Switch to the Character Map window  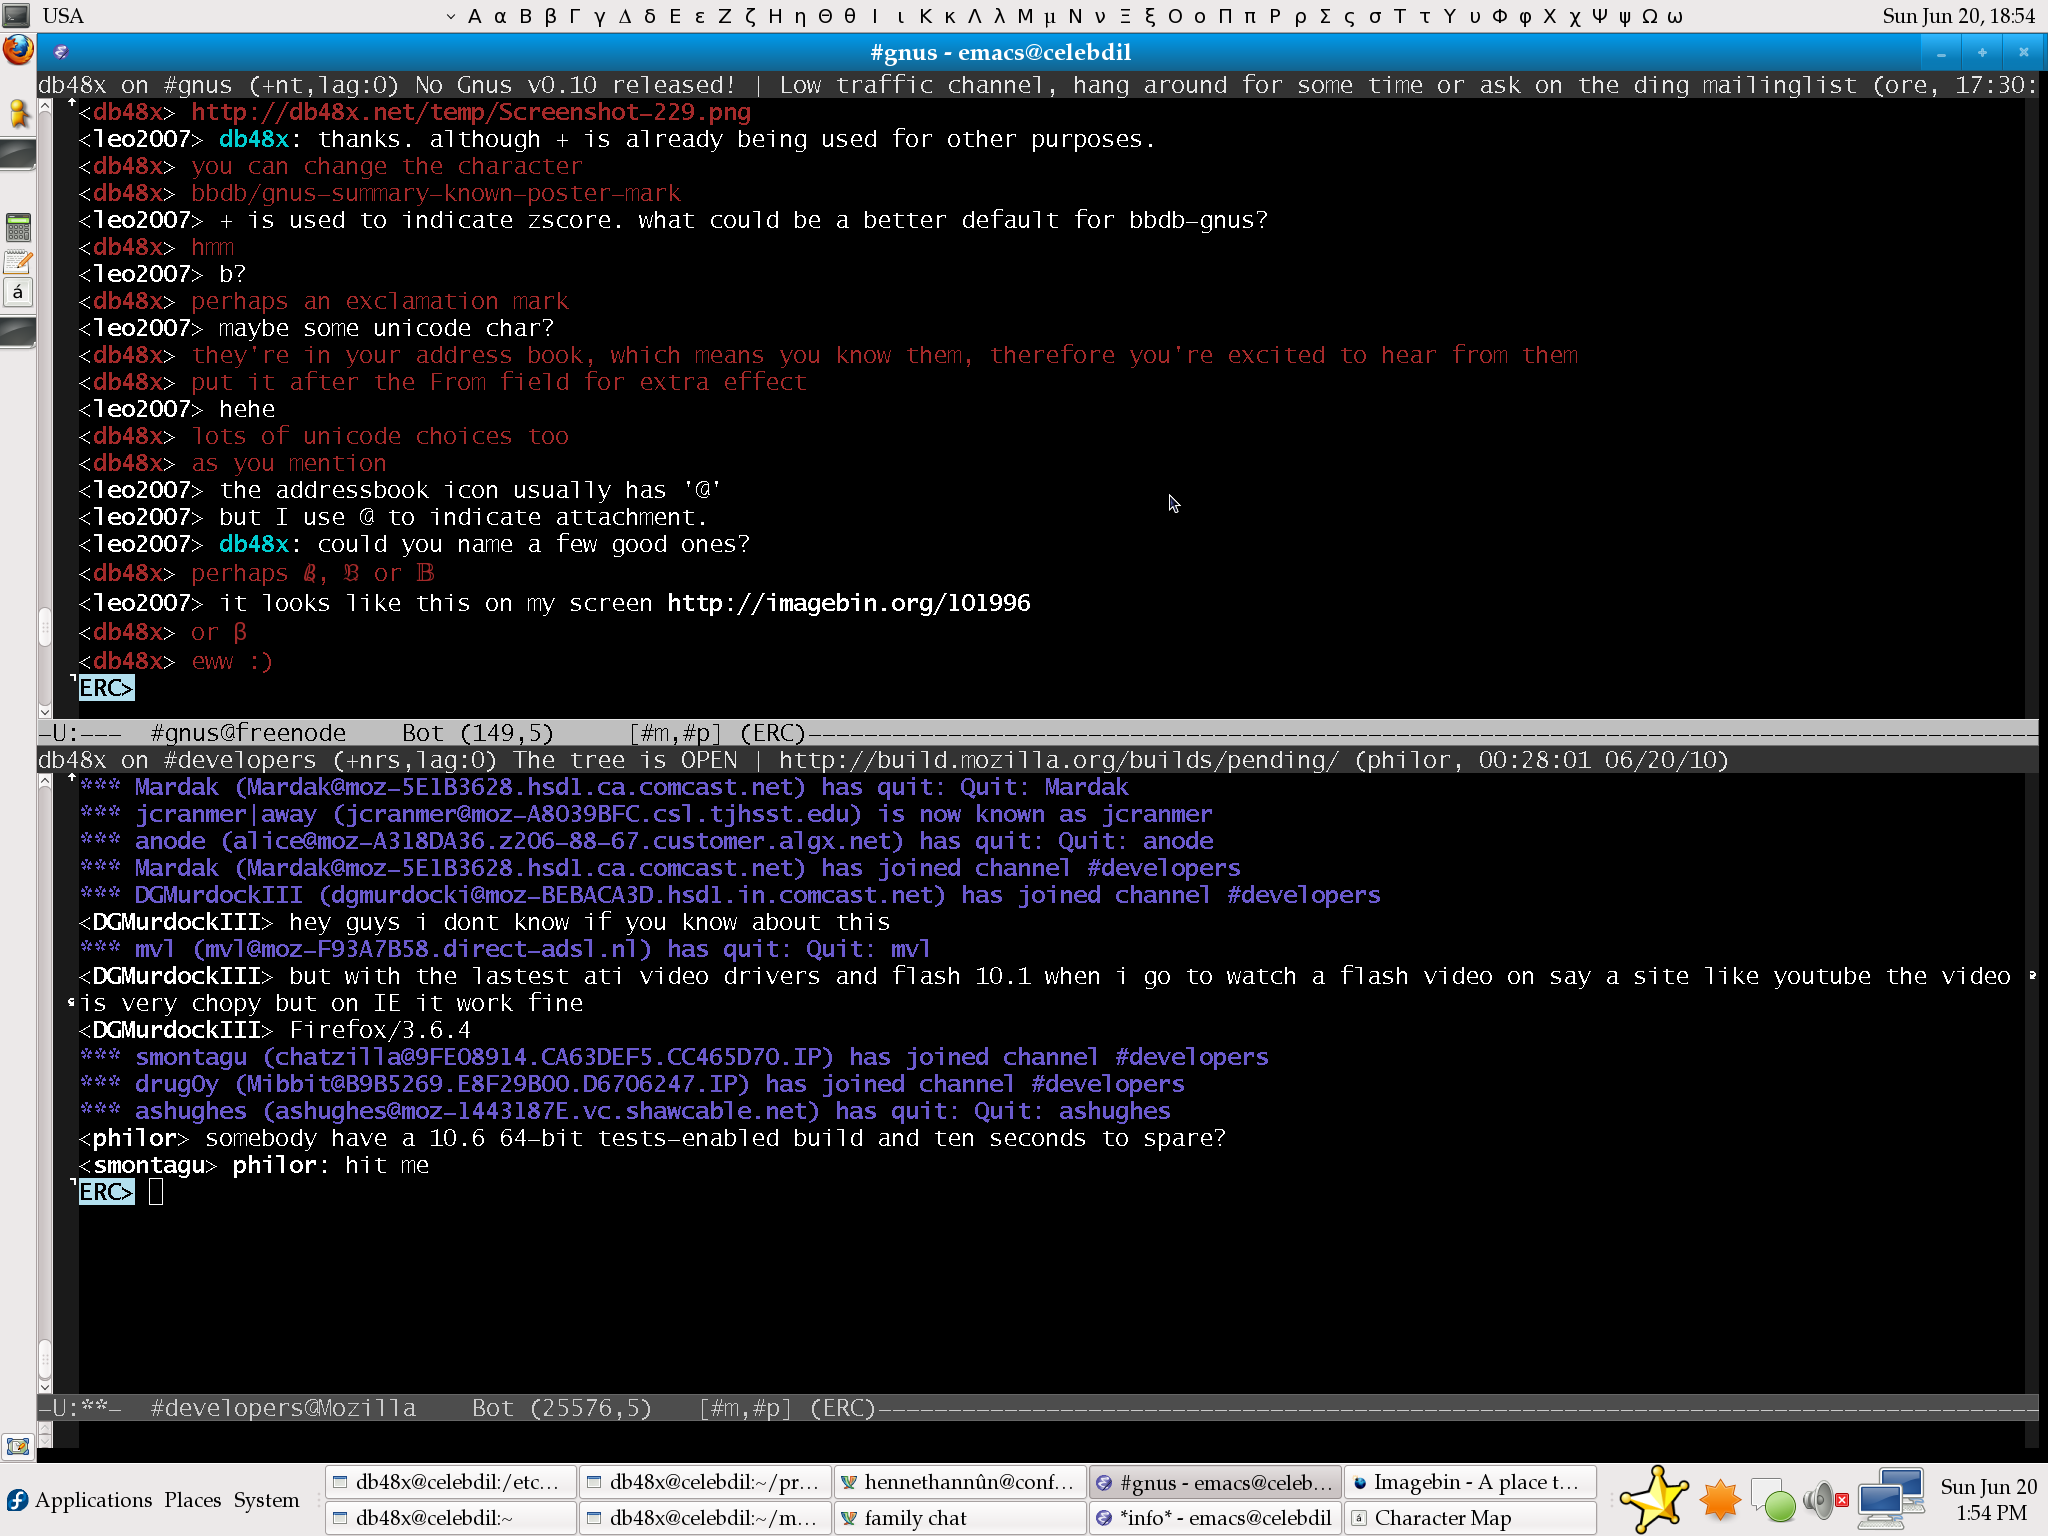(1470, 1518)
